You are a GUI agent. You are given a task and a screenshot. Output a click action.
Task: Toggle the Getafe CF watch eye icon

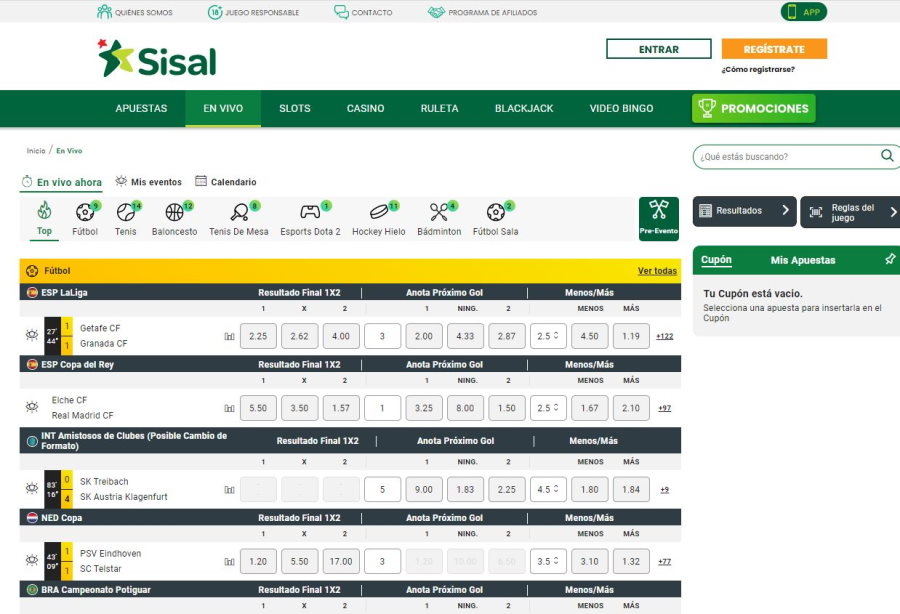(32, 335)
